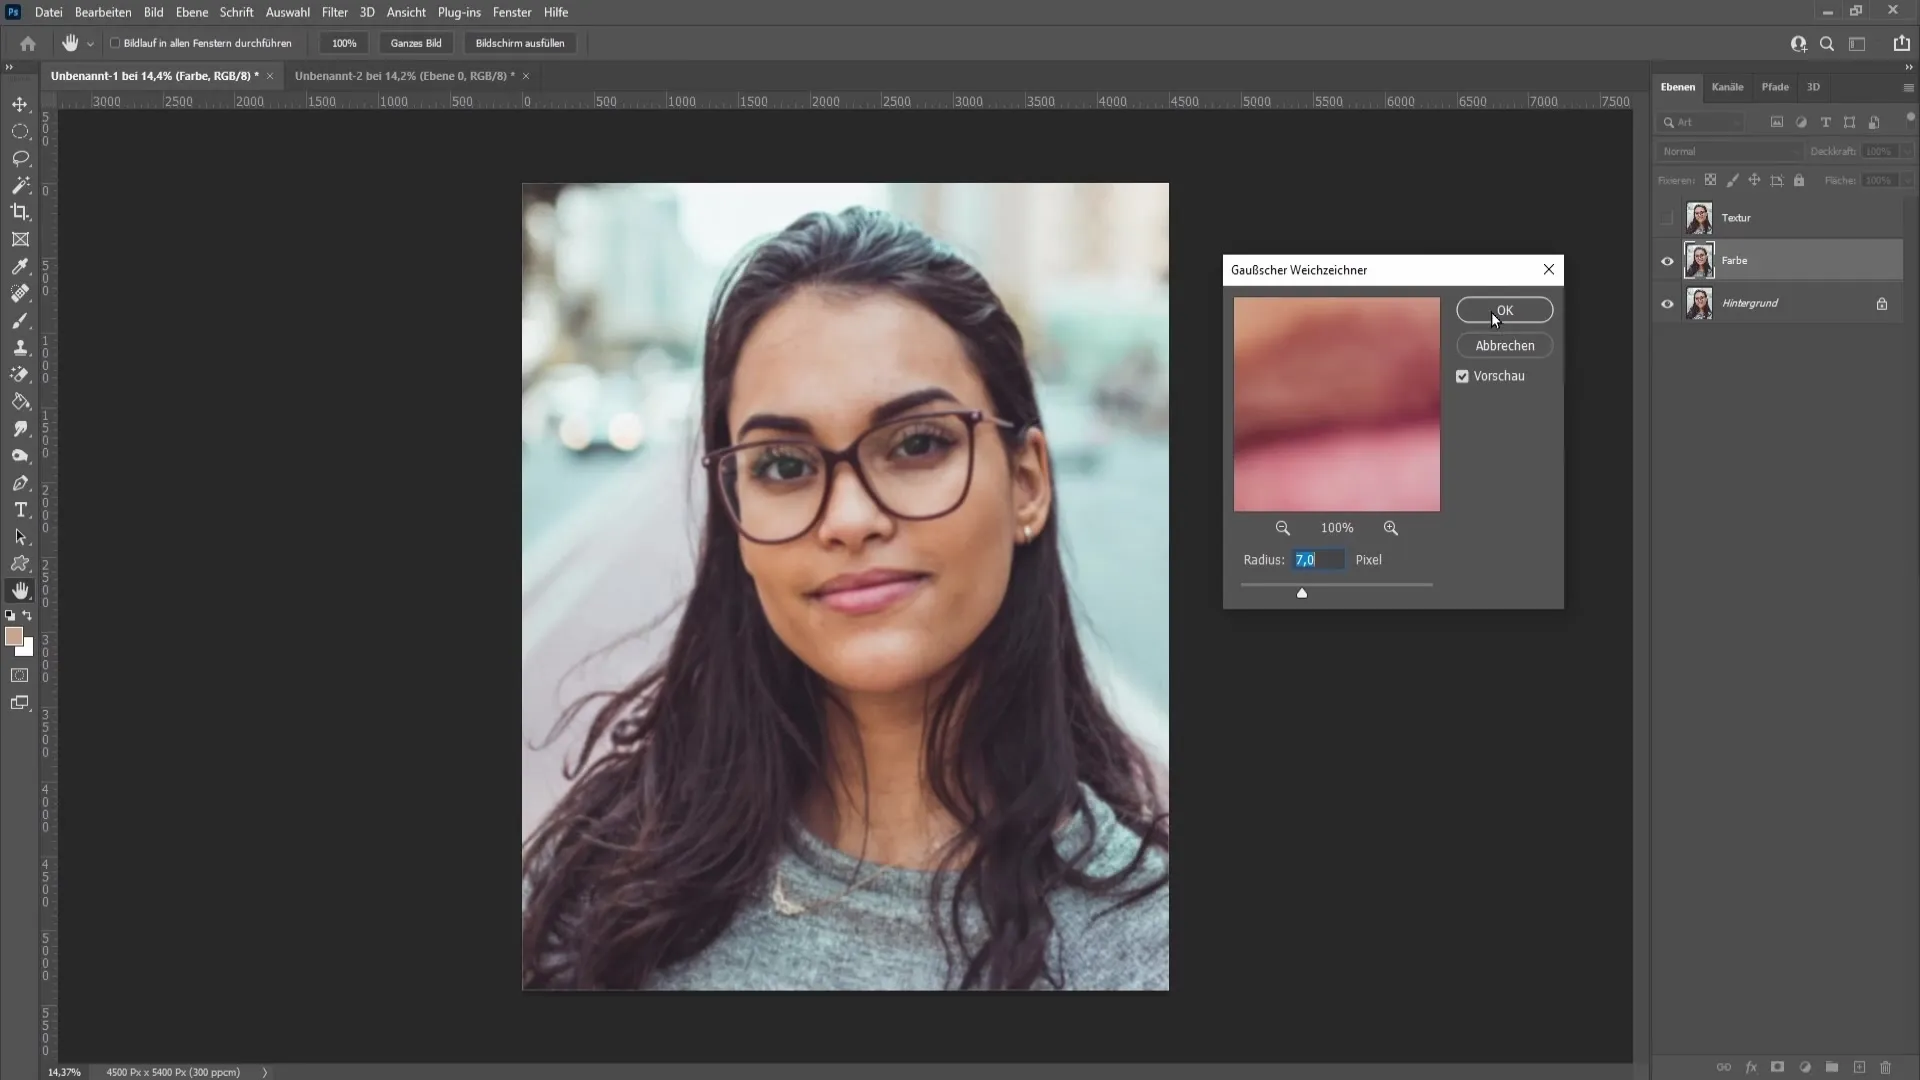Open the Filter menu
This screenshot has height=1080, width=1920.
(x=334, y=12)
